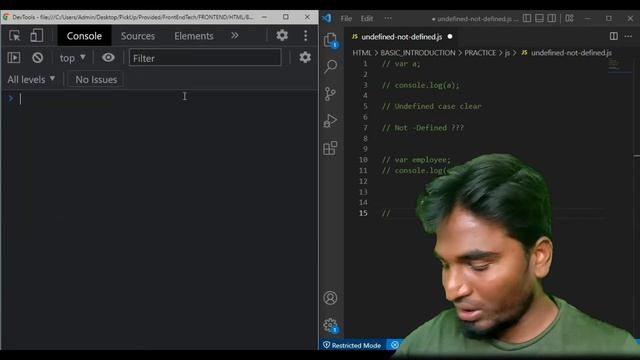Click PRACTICE in the breadcrumb

[x=480, y=53]
